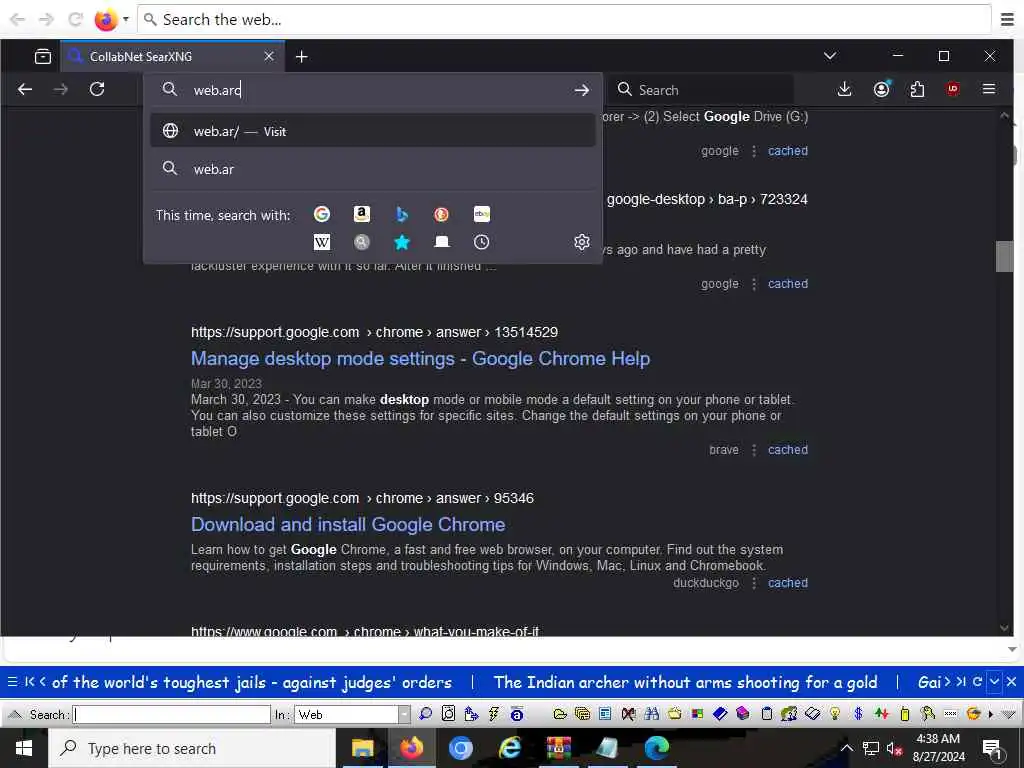Click the dollar sign icon in bottom toolbar
This screenshot has width=1024, height=768.
click(x=858, y=714)
